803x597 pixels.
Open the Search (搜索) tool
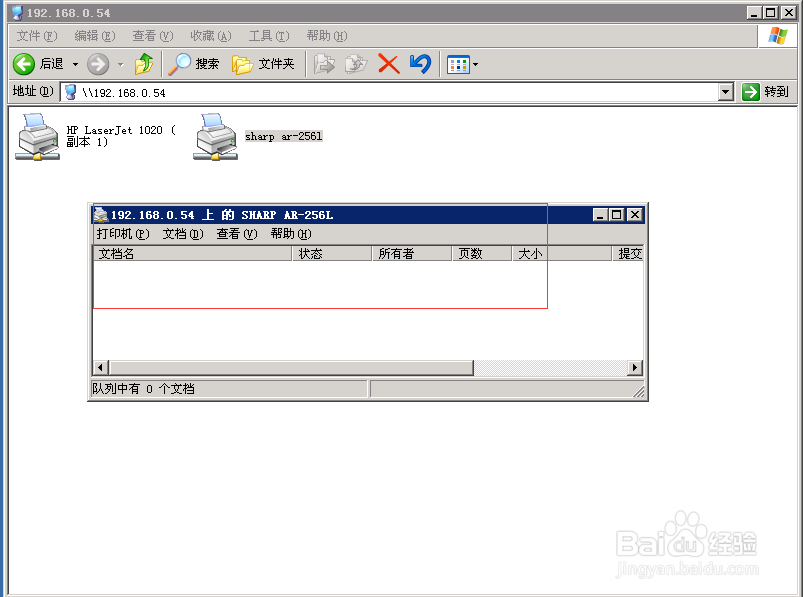pos(194,64)
